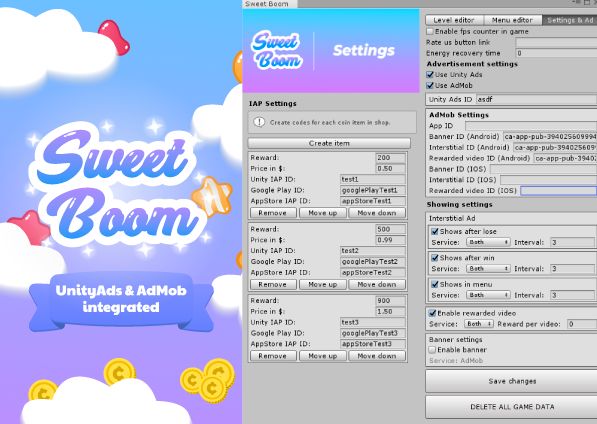The width and height of the screenshot is (597, 424).
Task: Open Service dropdown under Shows after win
Action: [488, 269]
